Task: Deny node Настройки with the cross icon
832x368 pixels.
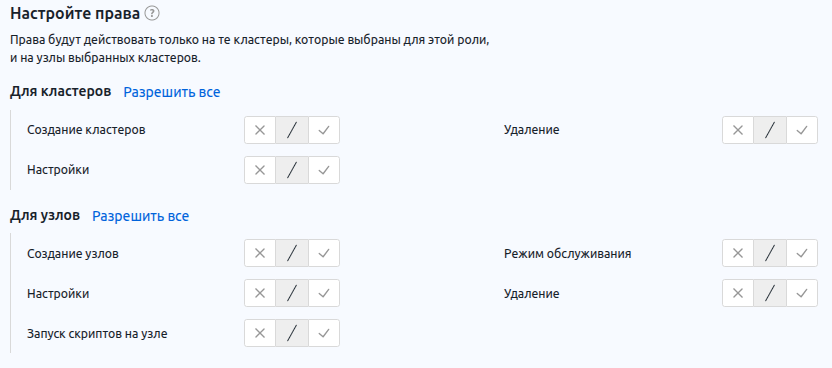Action: tap(260, 293)
